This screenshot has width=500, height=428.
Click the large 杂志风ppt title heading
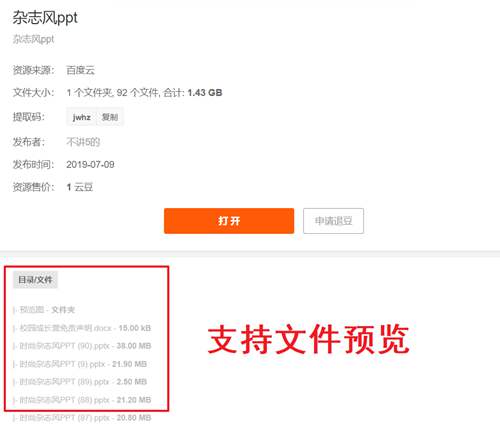click(x=45, y=17)
